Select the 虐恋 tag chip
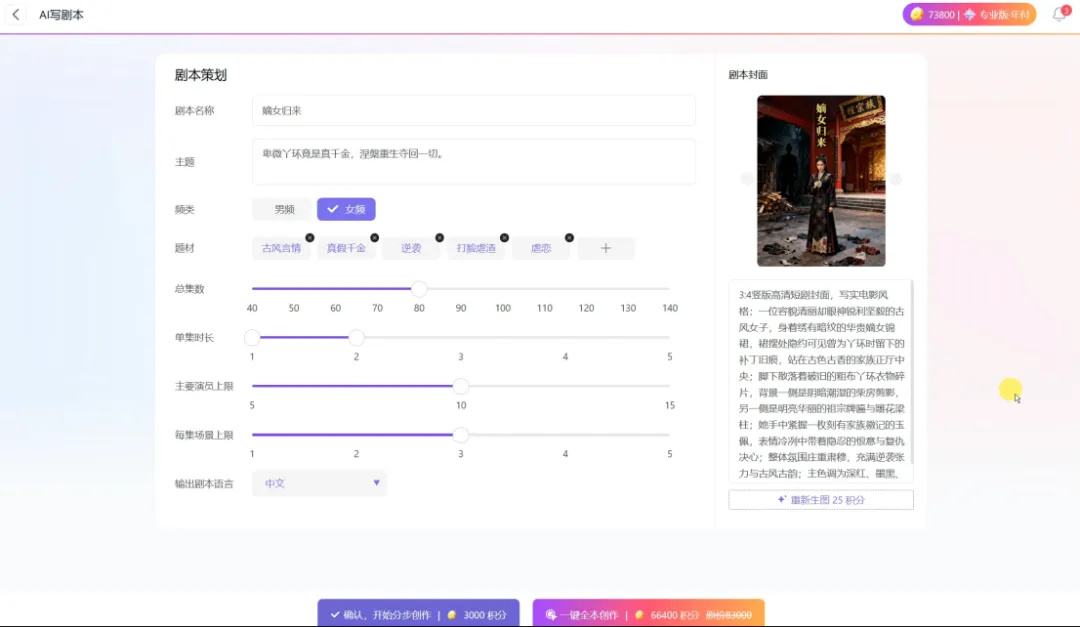The image size is (1080, 627). coord(541,248)
